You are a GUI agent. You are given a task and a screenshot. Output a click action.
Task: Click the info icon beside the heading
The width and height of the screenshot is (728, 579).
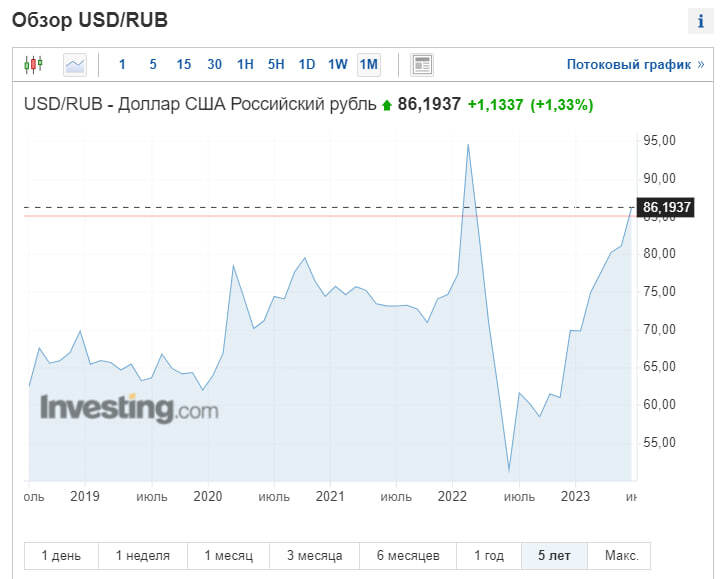point(701,21)
